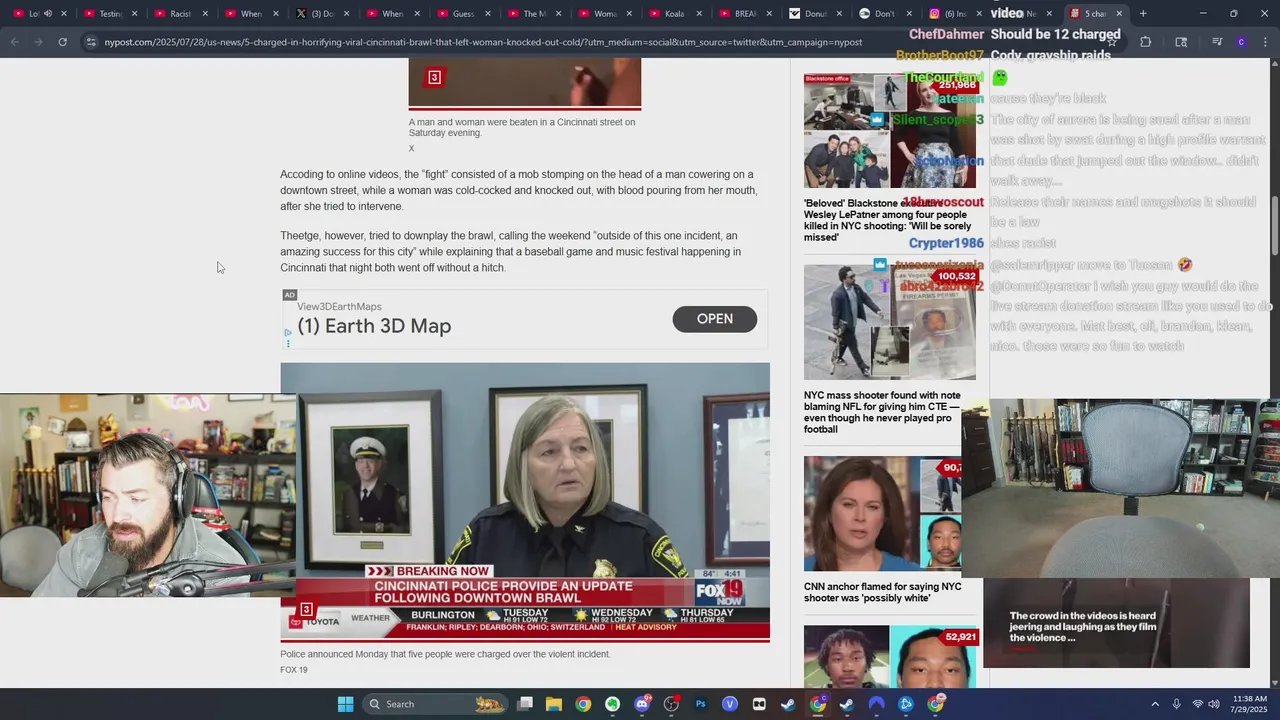Click the microphone tray icon
Viewport: 1280px width, 720px height.
[1177, 704]
